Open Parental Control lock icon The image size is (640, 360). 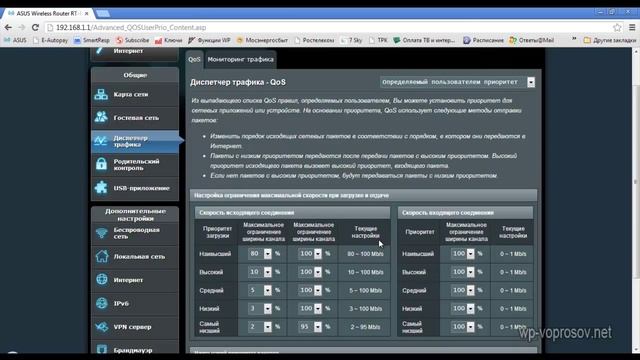coord(101,164)
